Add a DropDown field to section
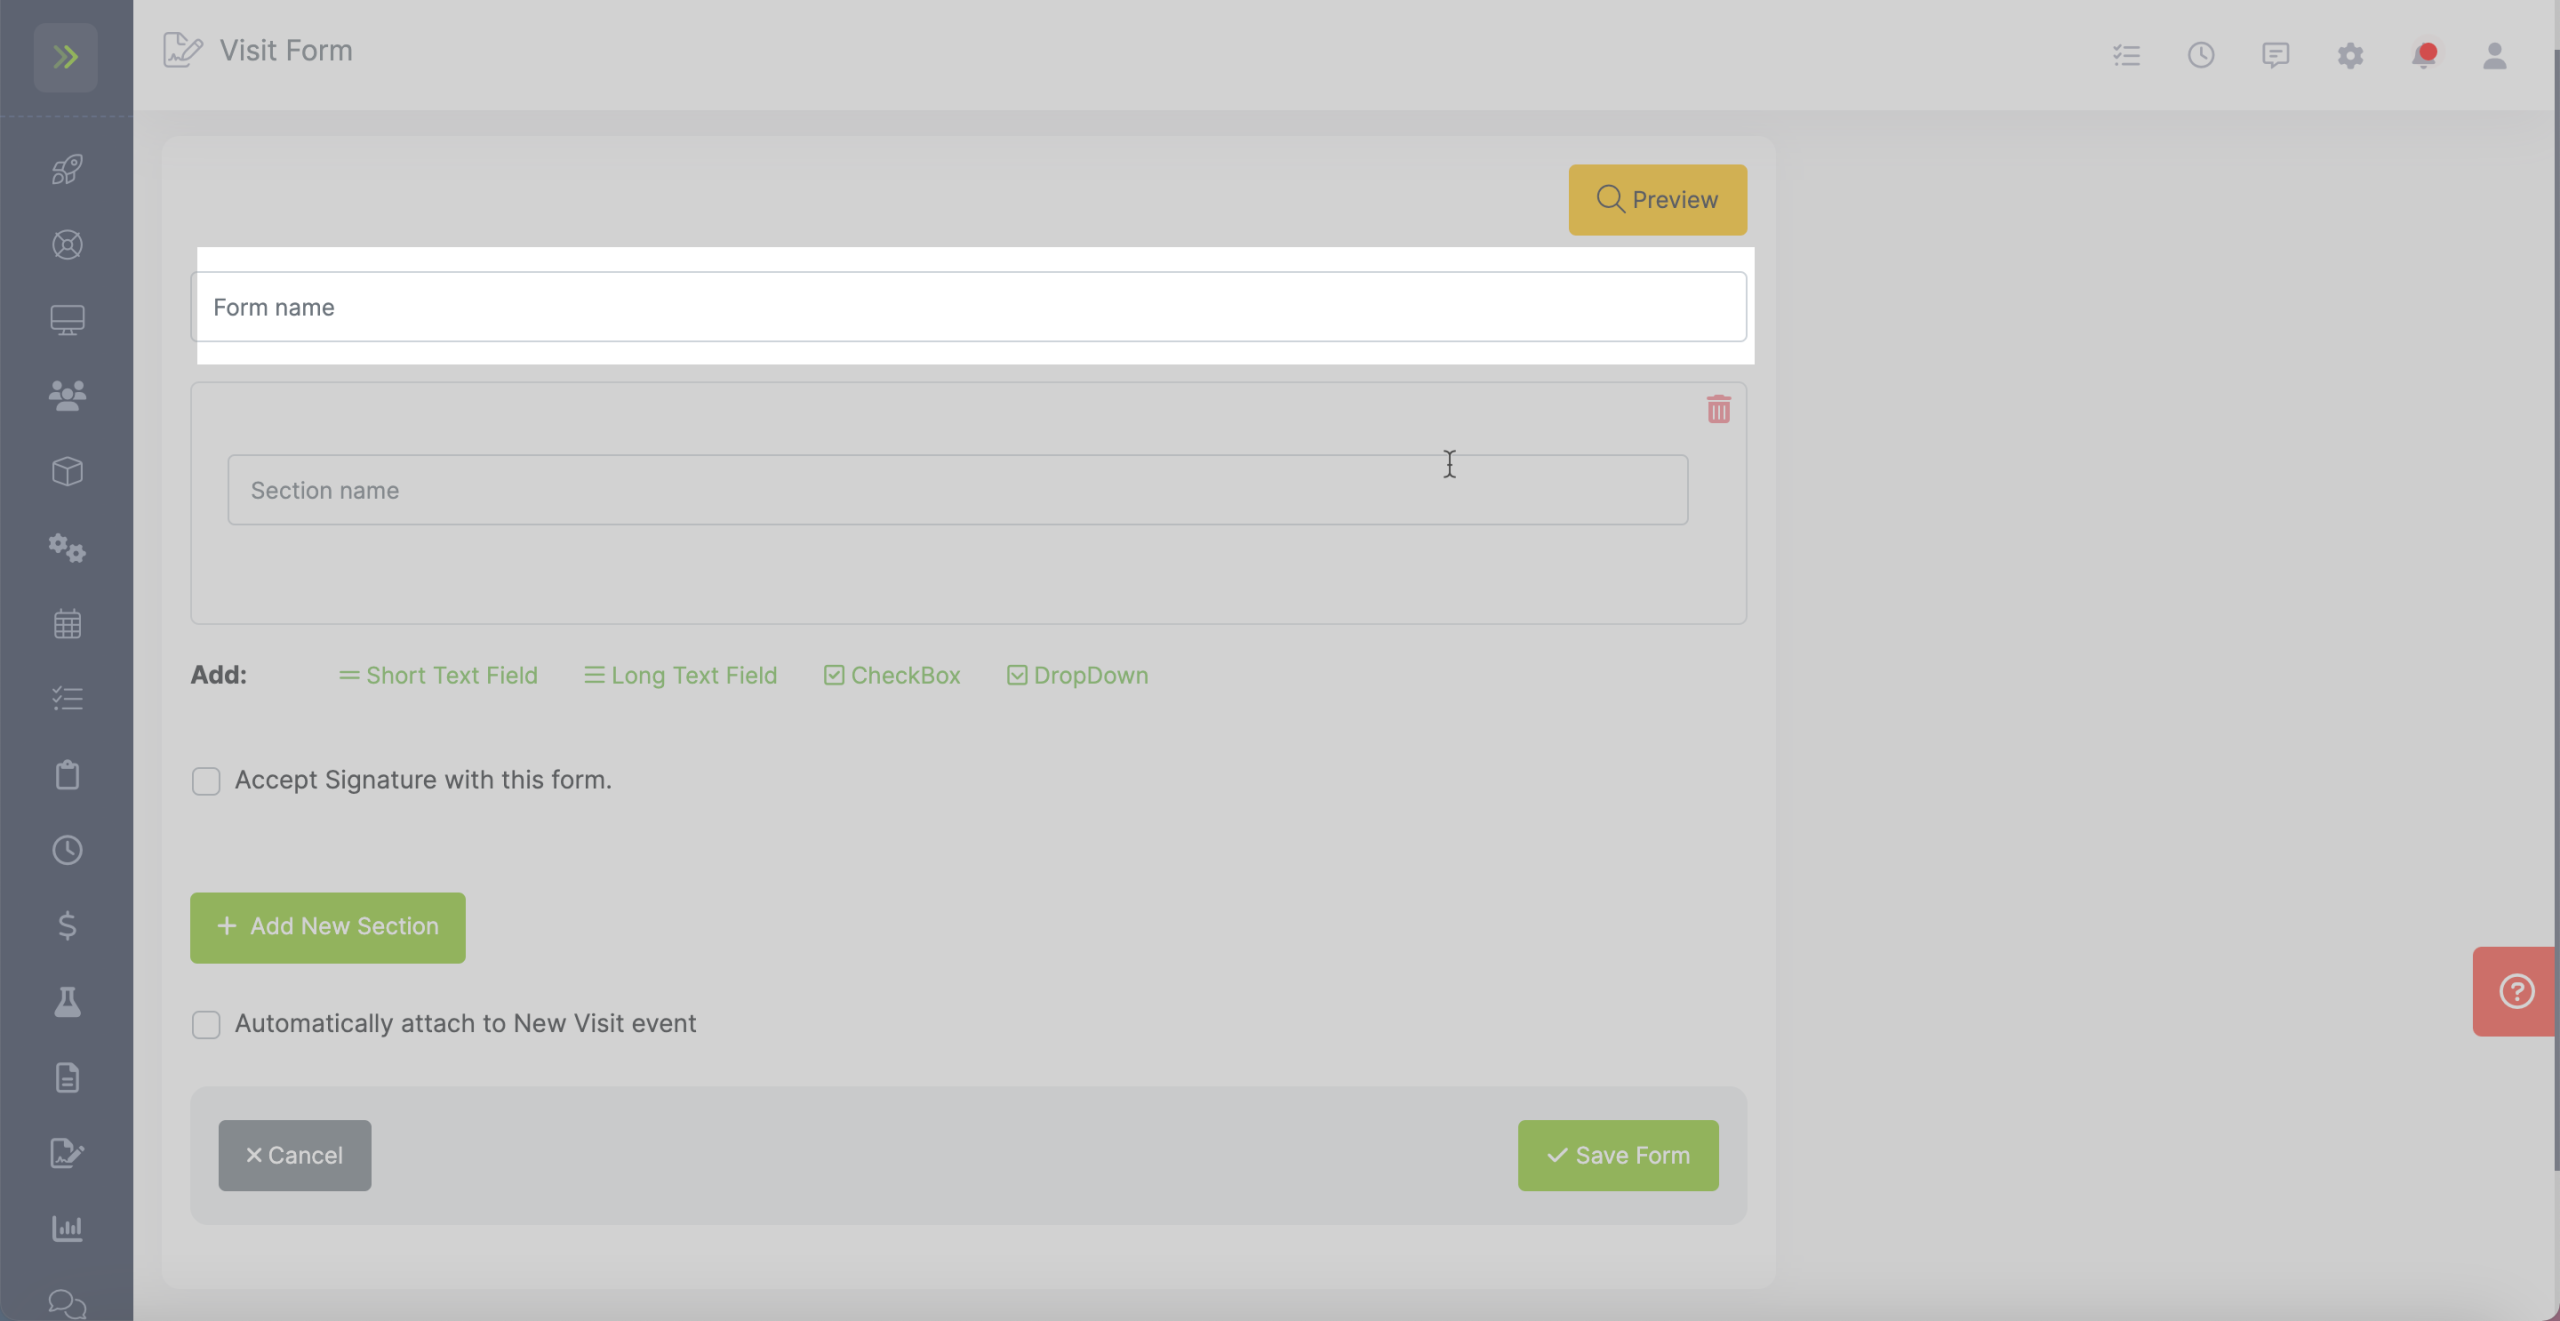2560x1321 pixels. click(x=1077, y=676)
